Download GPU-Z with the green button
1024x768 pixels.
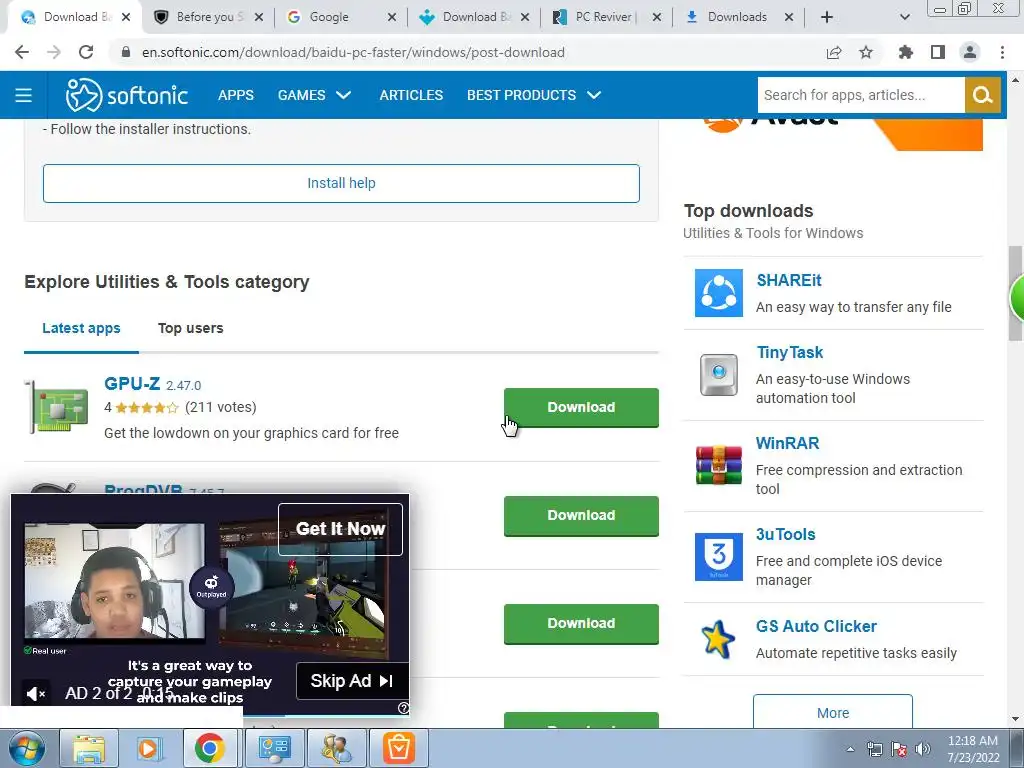click(581, 408)
